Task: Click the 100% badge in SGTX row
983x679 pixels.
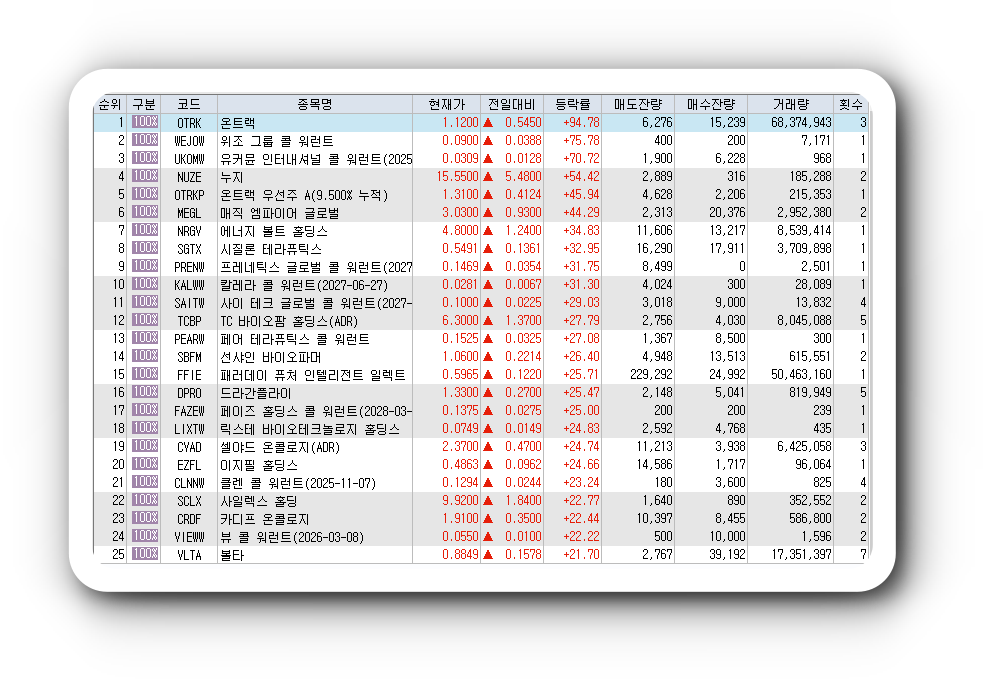Action: (145, 248)
